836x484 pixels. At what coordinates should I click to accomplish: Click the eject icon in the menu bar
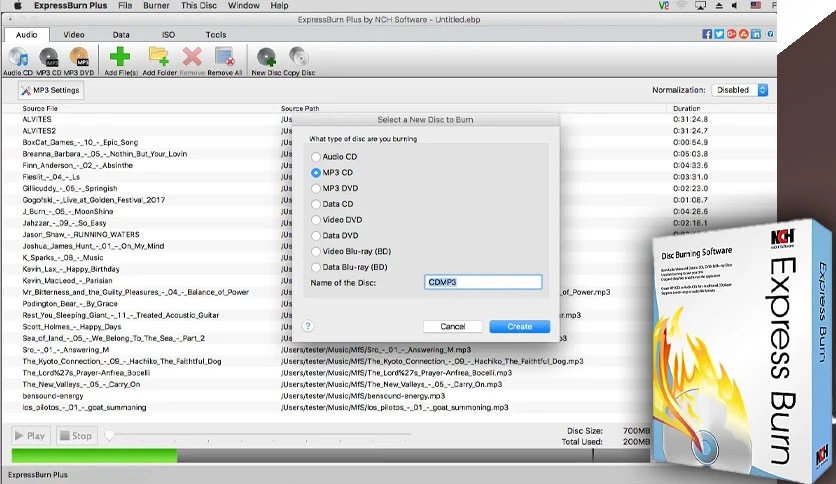coord(719,5)
